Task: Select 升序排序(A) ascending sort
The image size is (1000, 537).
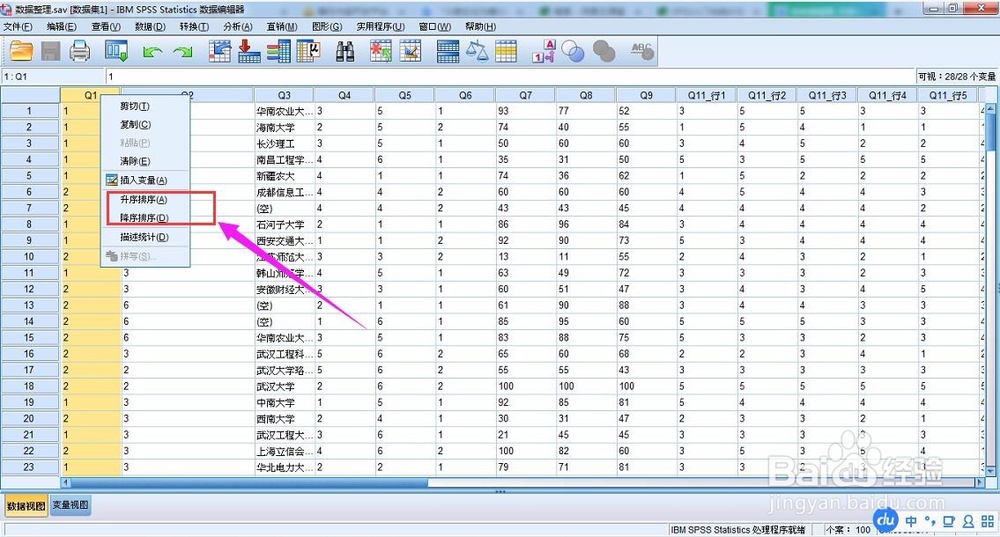Action: [145, 200]
